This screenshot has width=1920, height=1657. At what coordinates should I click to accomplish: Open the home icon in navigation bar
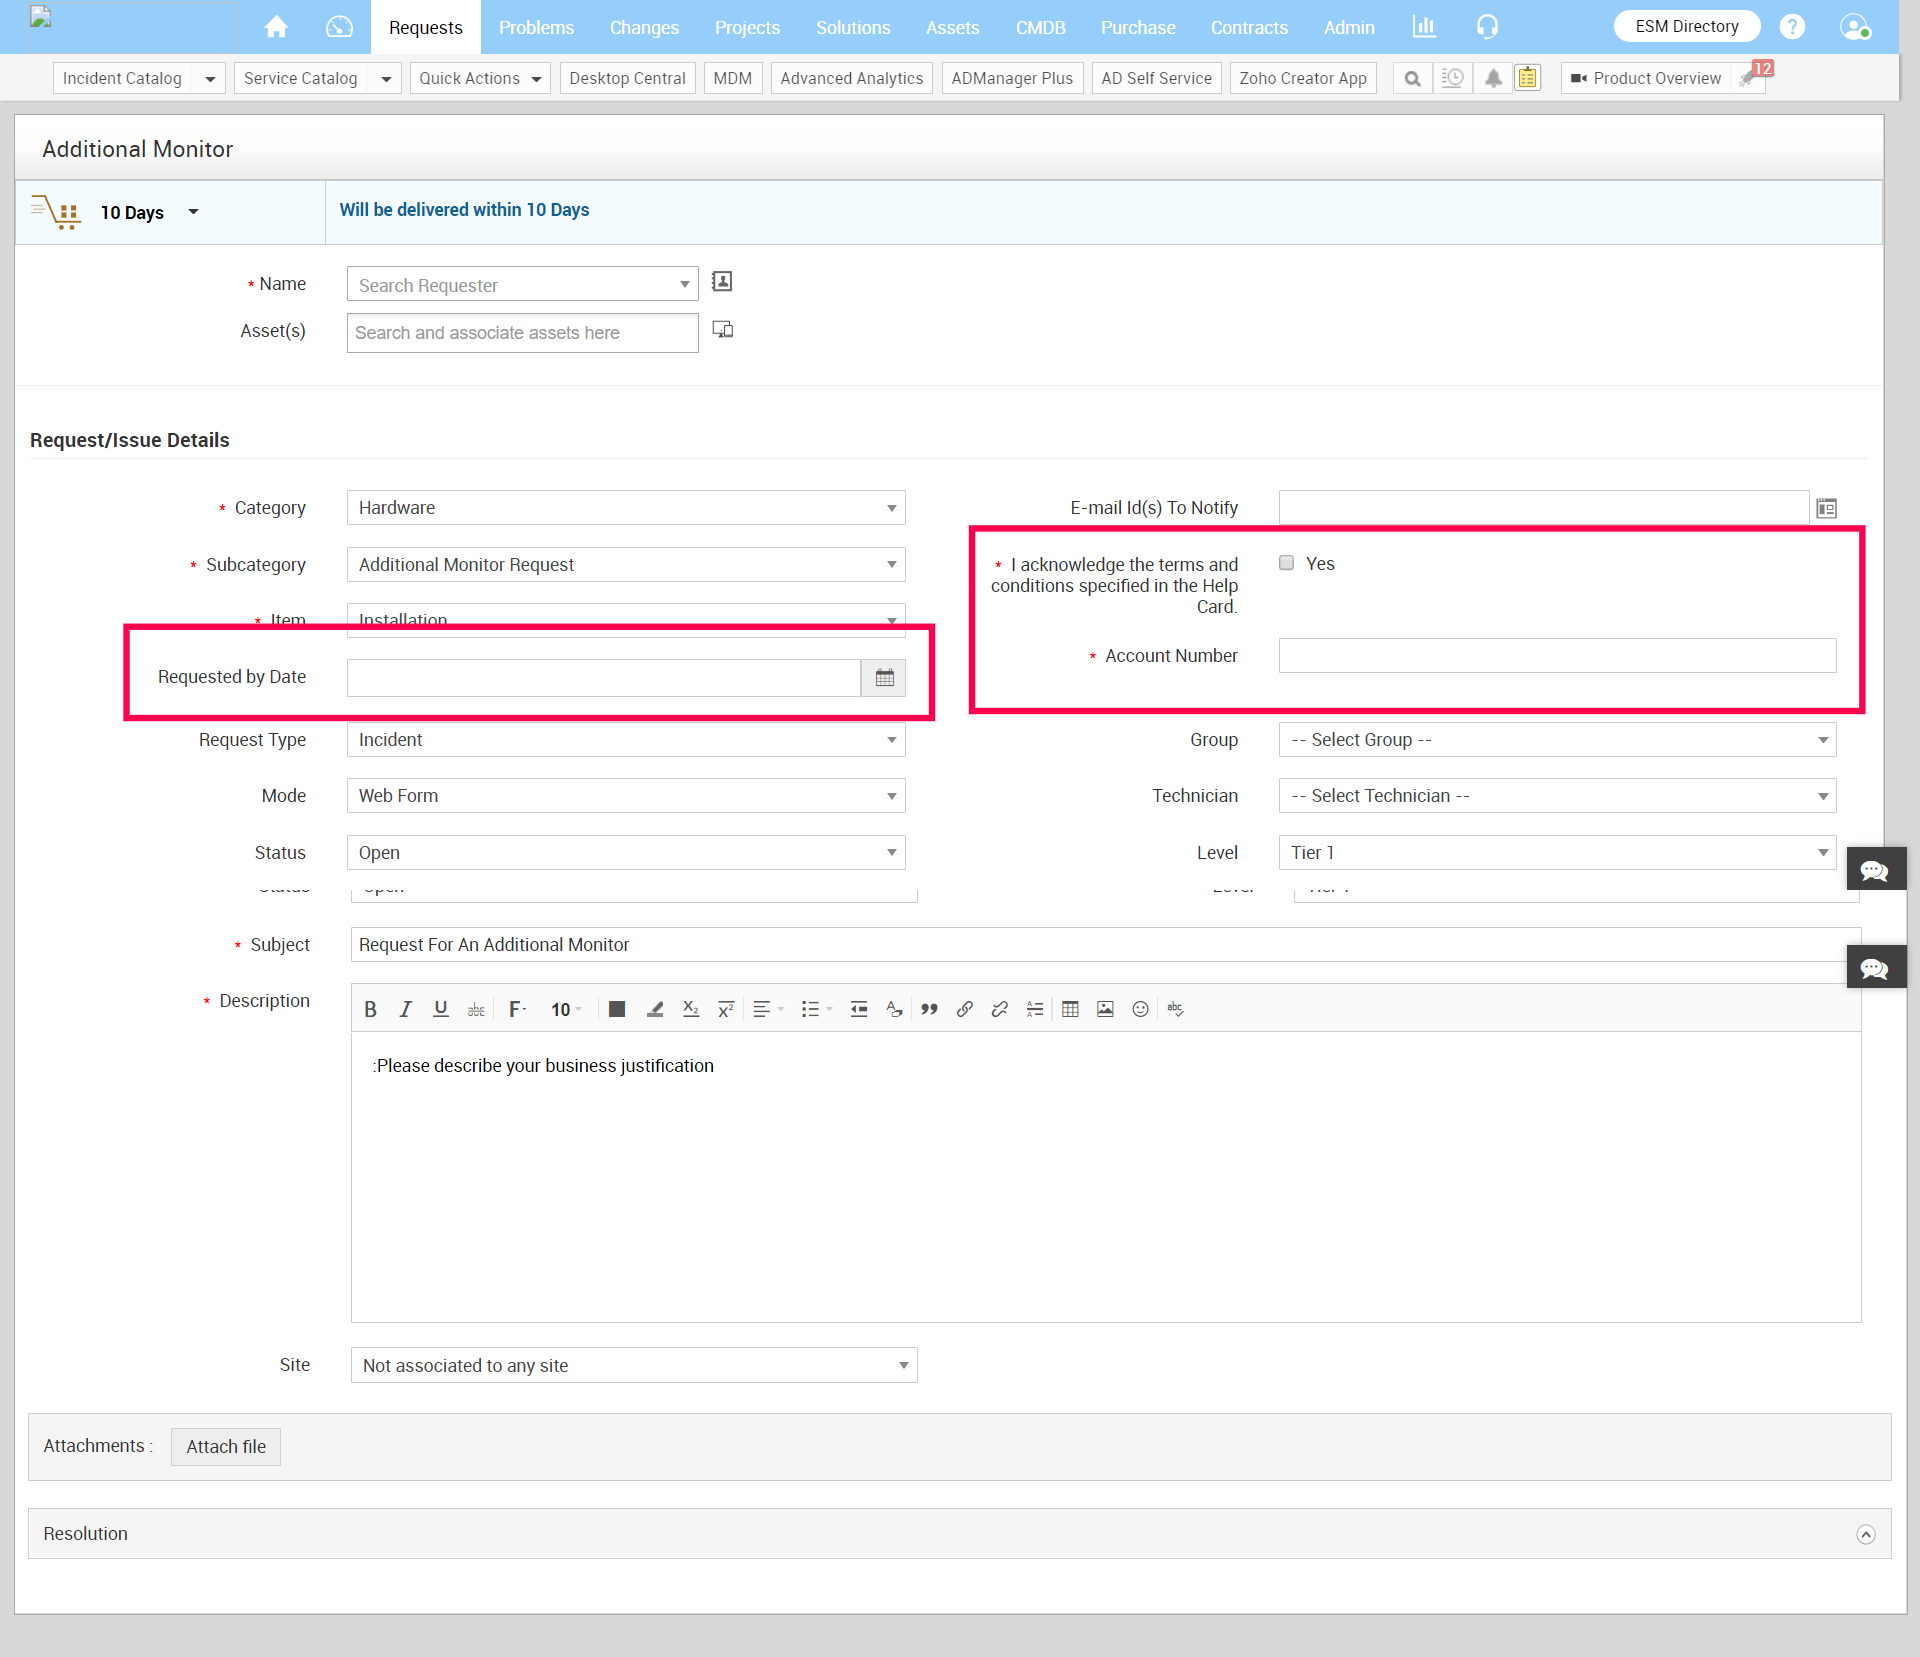(x=276, y=27)
